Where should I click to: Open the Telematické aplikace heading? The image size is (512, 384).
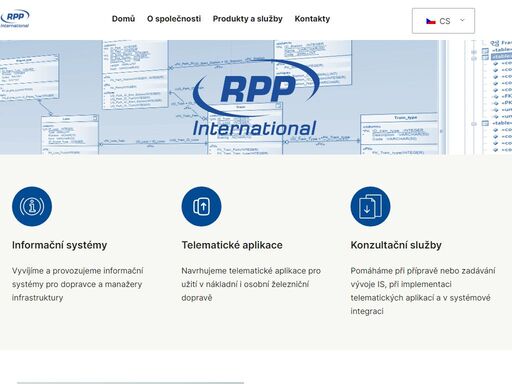coord(232,245)
